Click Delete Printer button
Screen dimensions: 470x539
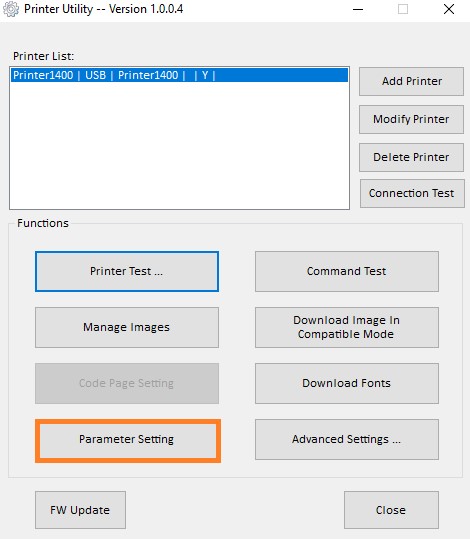click(412, 157)
